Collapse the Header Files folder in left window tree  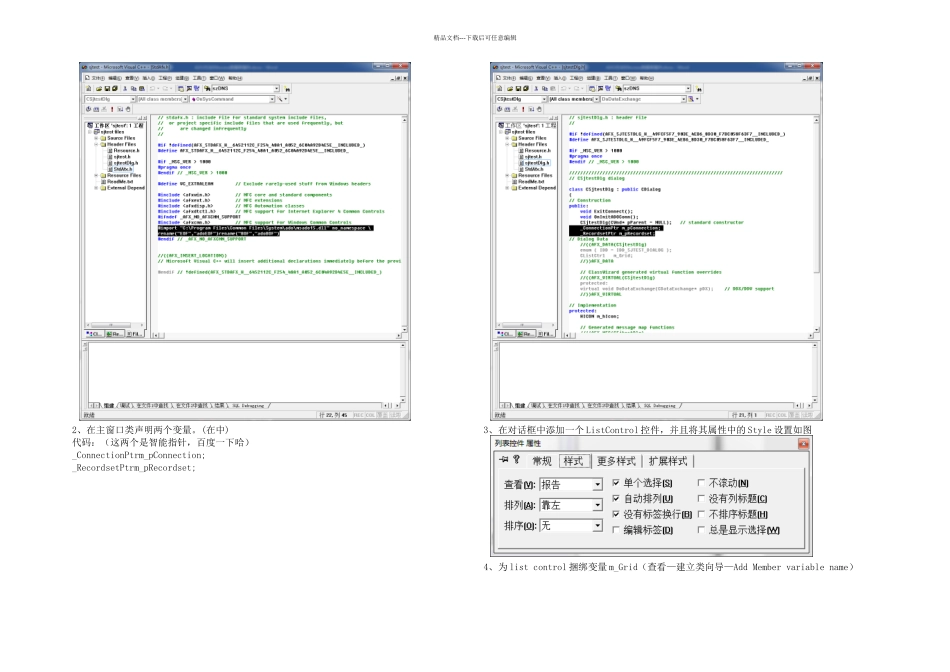pos(96,145)
